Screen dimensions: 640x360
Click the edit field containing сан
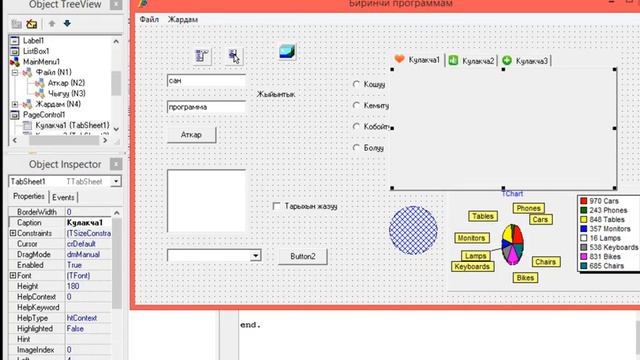pyautogui.click(x=206, y=80)
